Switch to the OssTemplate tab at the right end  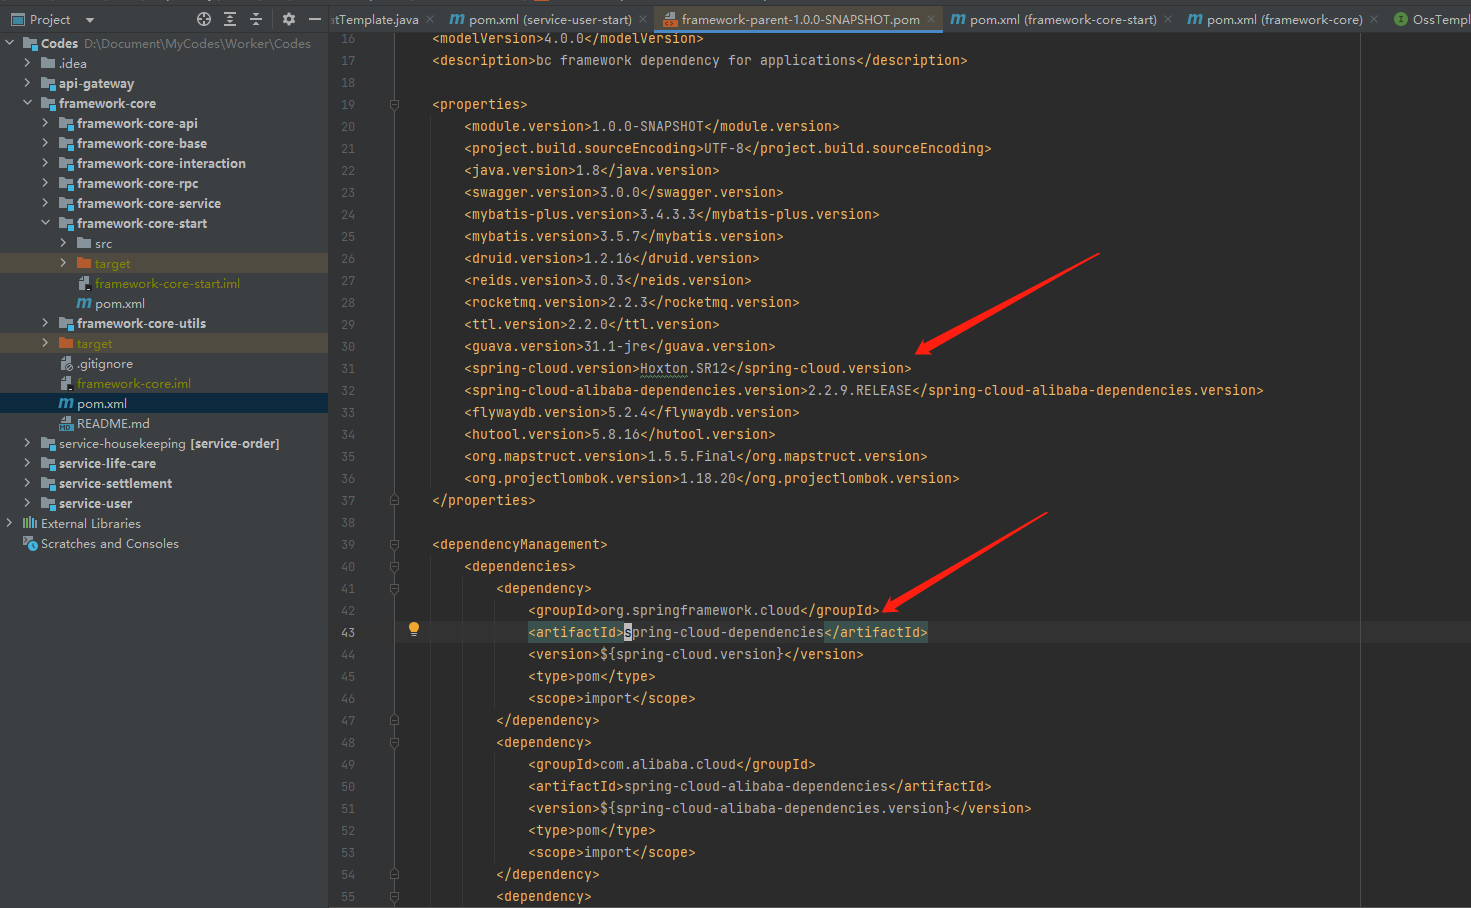pos(1432,19)
